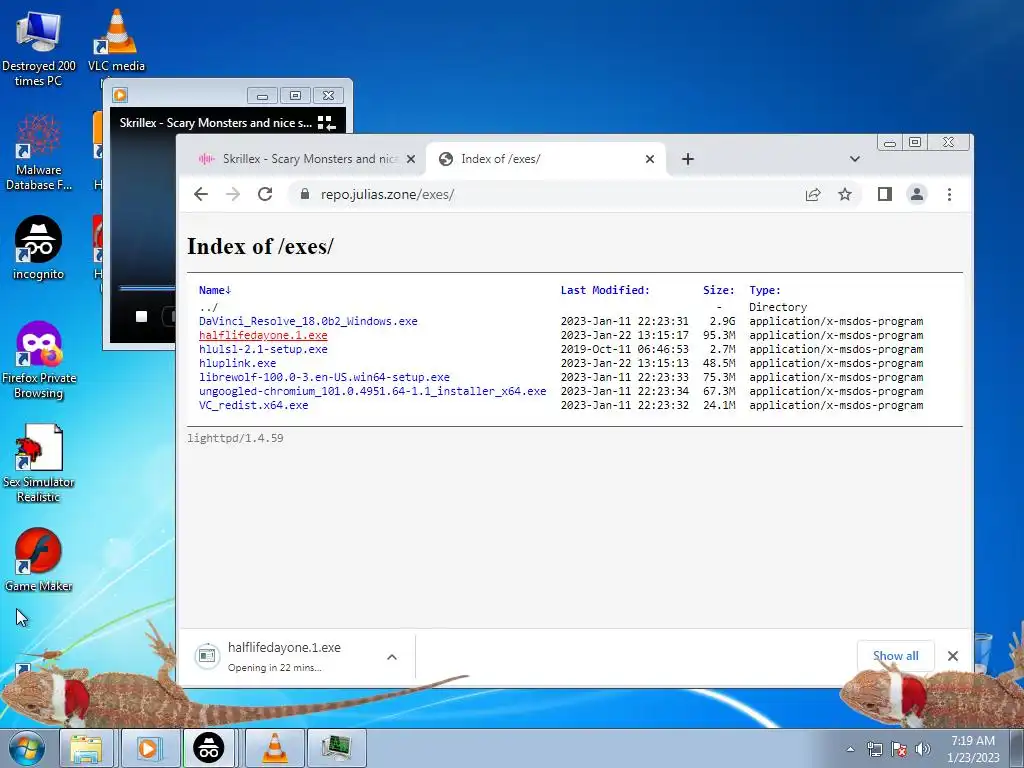
Task: Open the volume speaker tray icon
Action: (922, 749)
